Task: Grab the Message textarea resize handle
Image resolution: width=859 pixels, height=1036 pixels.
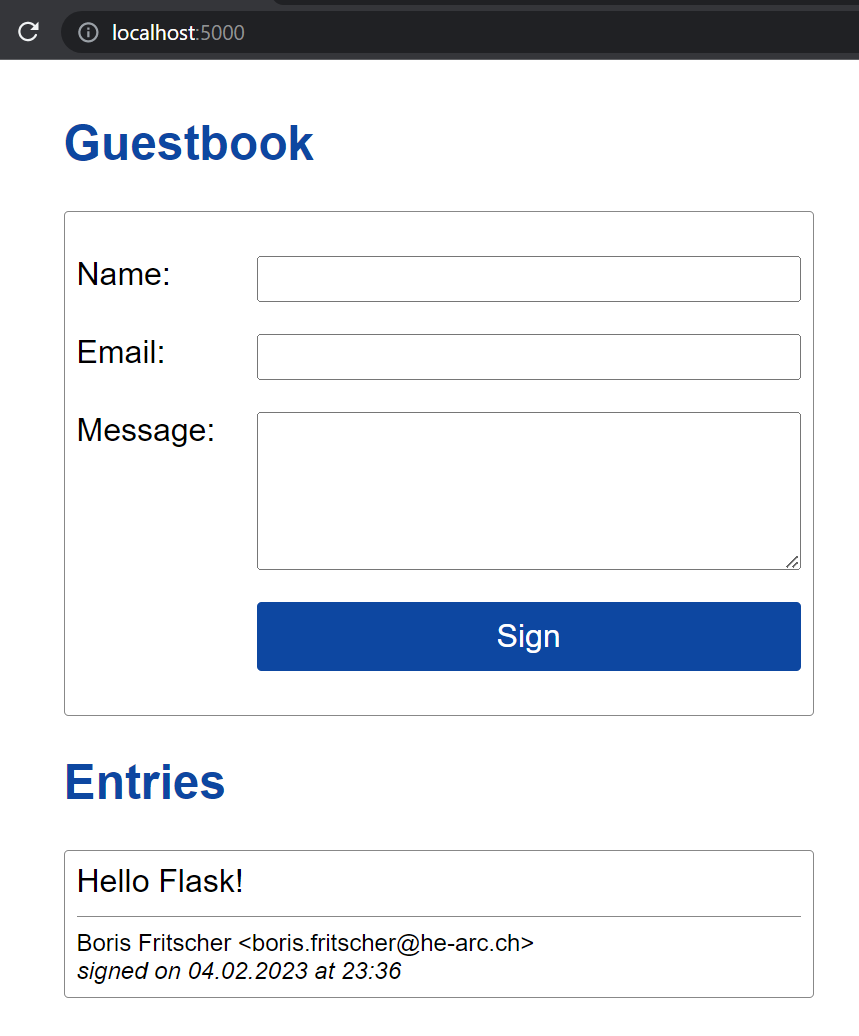Action: [x=792, y=562]
